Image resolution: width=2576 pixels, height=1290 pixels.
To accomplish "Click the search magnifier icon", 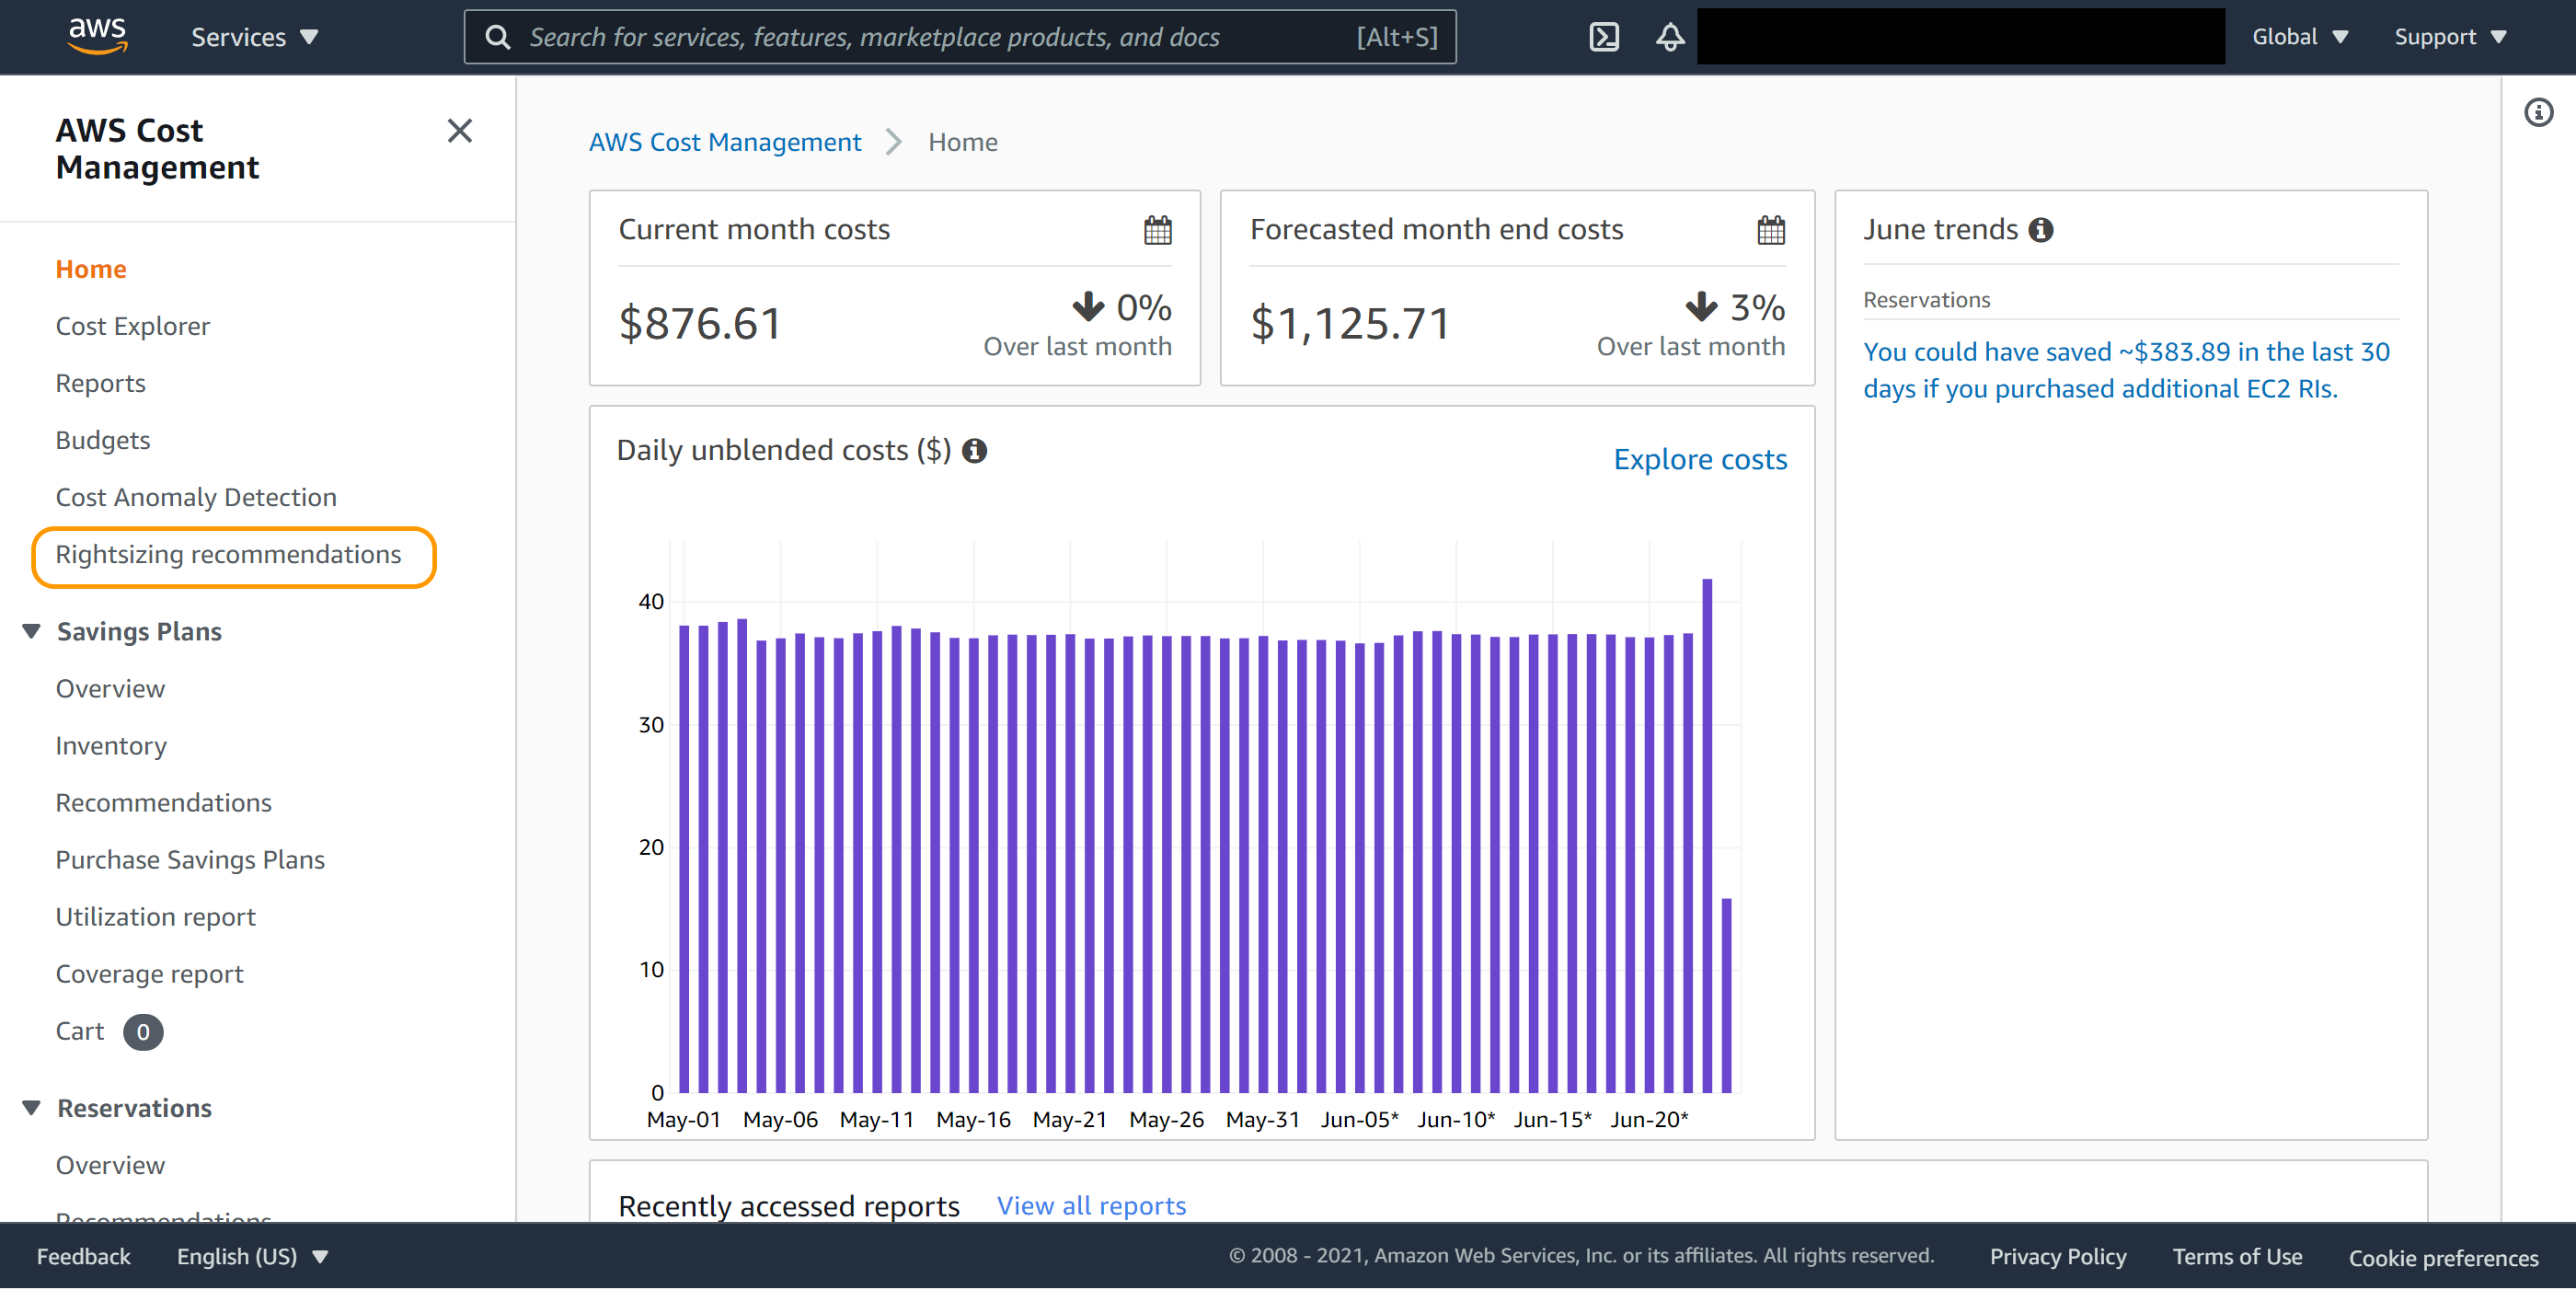I will click(x=498, y=36).
